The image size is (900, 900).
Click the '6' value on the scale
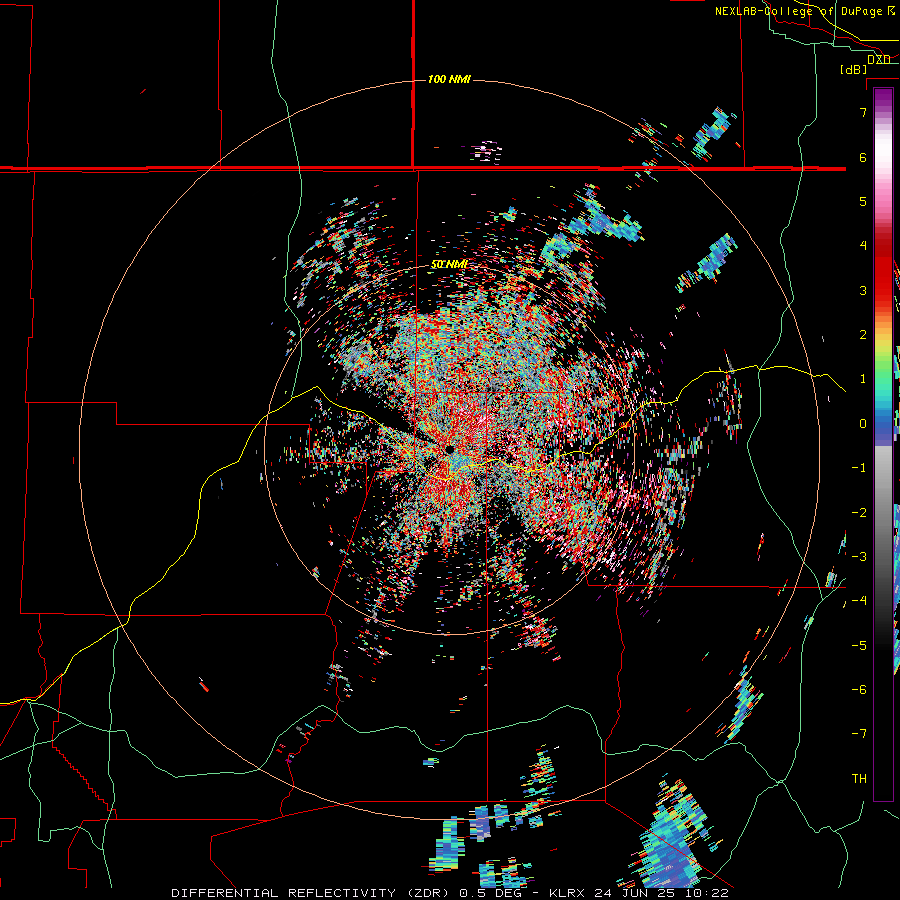(x=863, y=157)
